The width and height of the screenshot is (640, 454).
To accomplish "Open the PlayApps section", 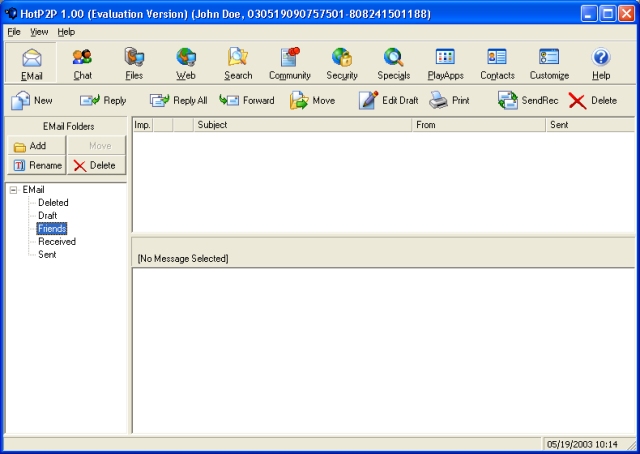I will point(445,63).
